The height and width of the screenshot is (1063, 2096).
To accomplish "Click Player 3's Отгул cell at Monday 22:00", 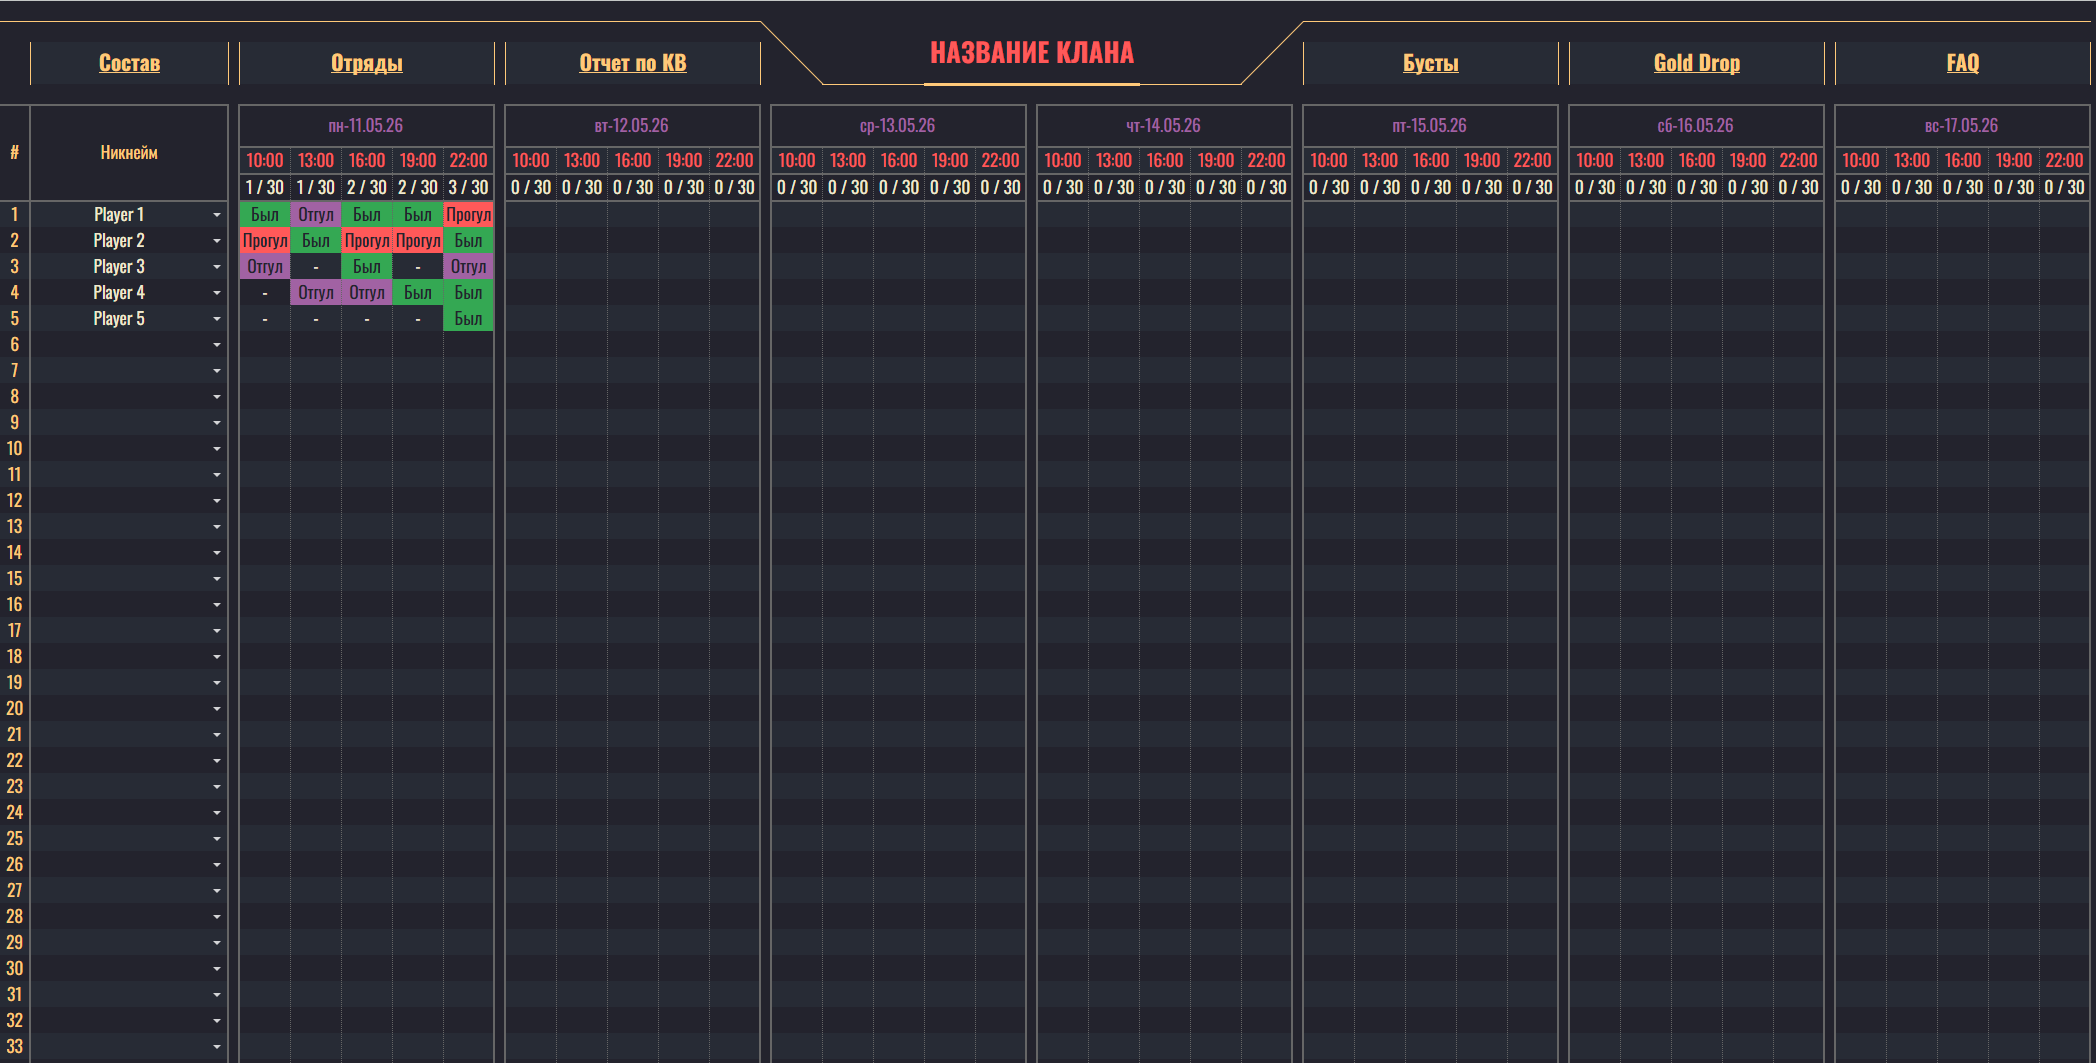I will [x=468, y=267].
